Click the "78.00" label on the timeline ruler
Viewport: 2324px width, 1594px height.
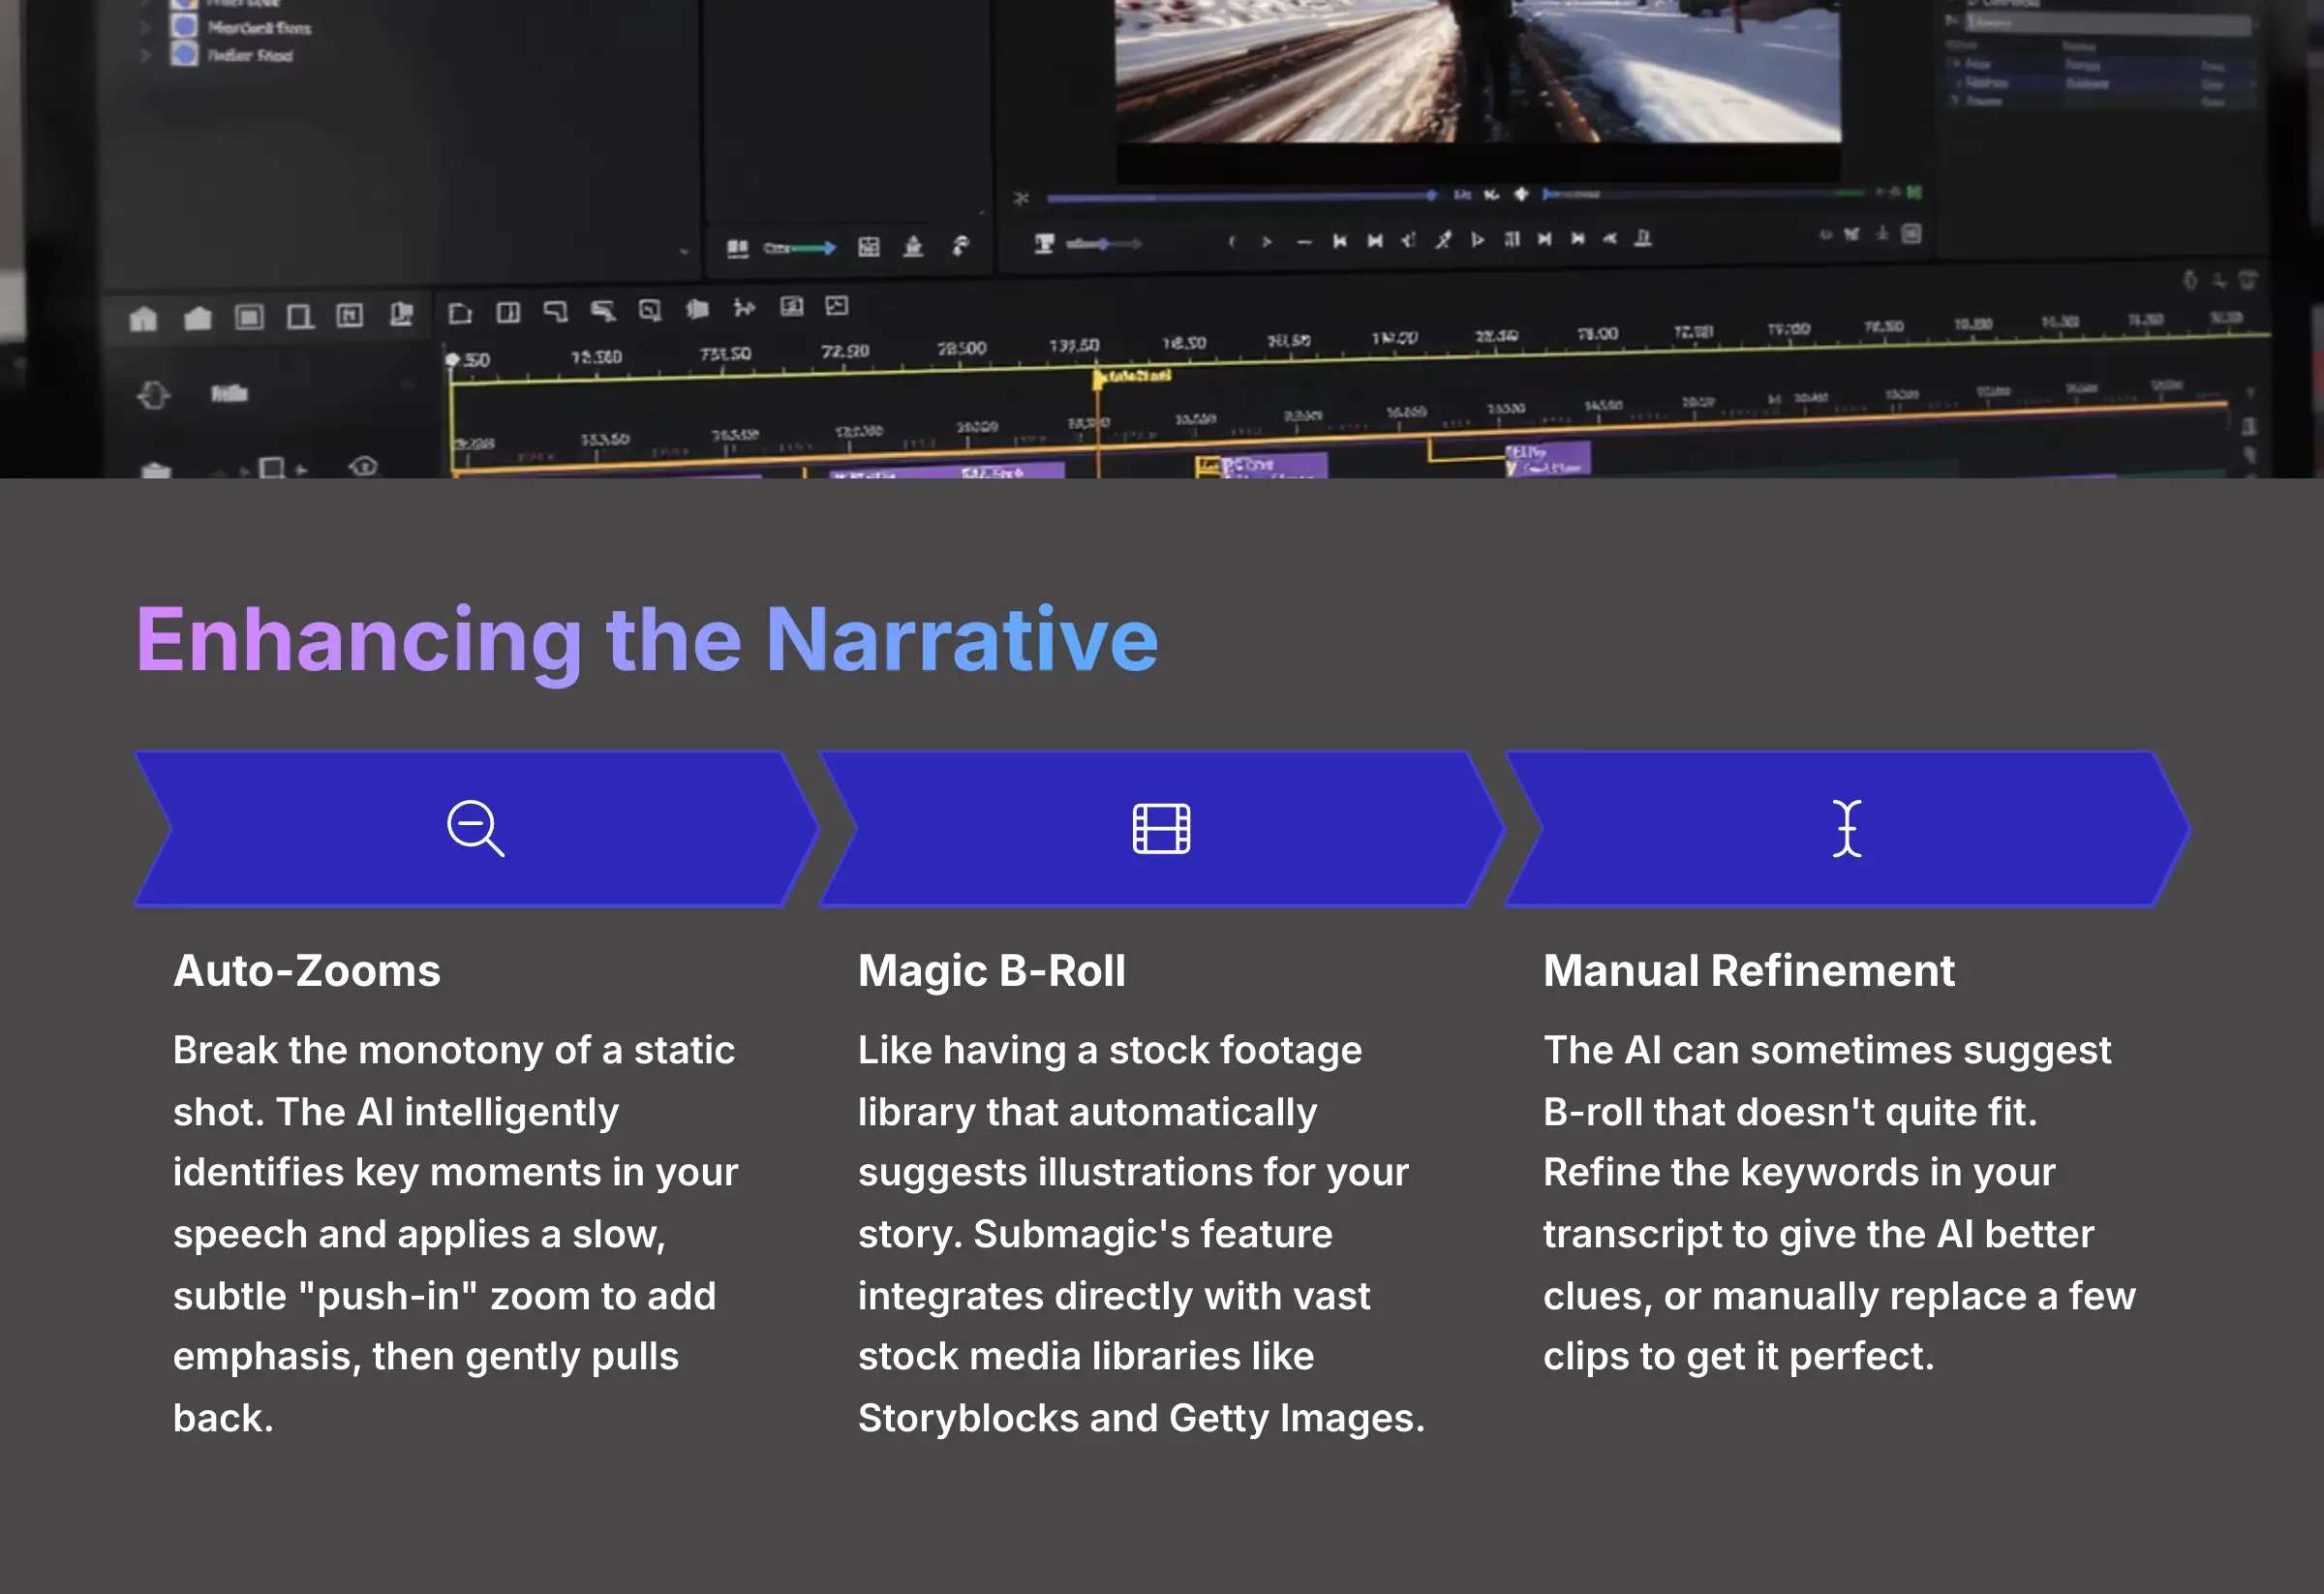point(1597,333)
